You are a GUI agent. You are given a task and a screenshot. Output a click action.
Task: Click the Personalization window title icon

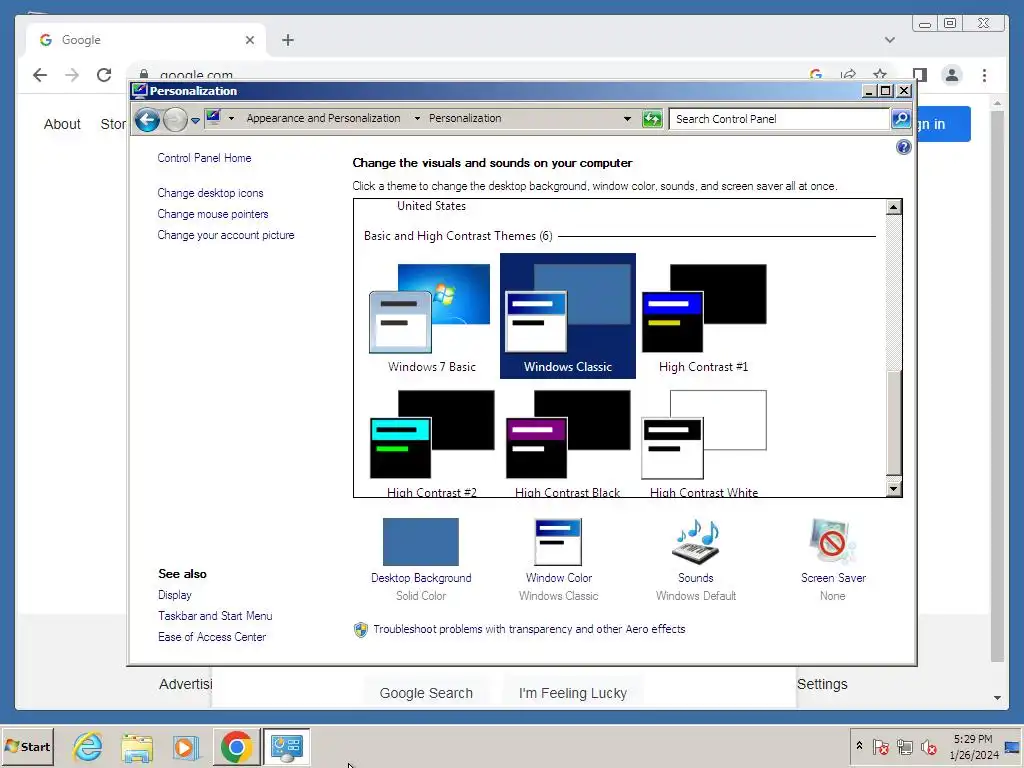[x=140, y=91]
